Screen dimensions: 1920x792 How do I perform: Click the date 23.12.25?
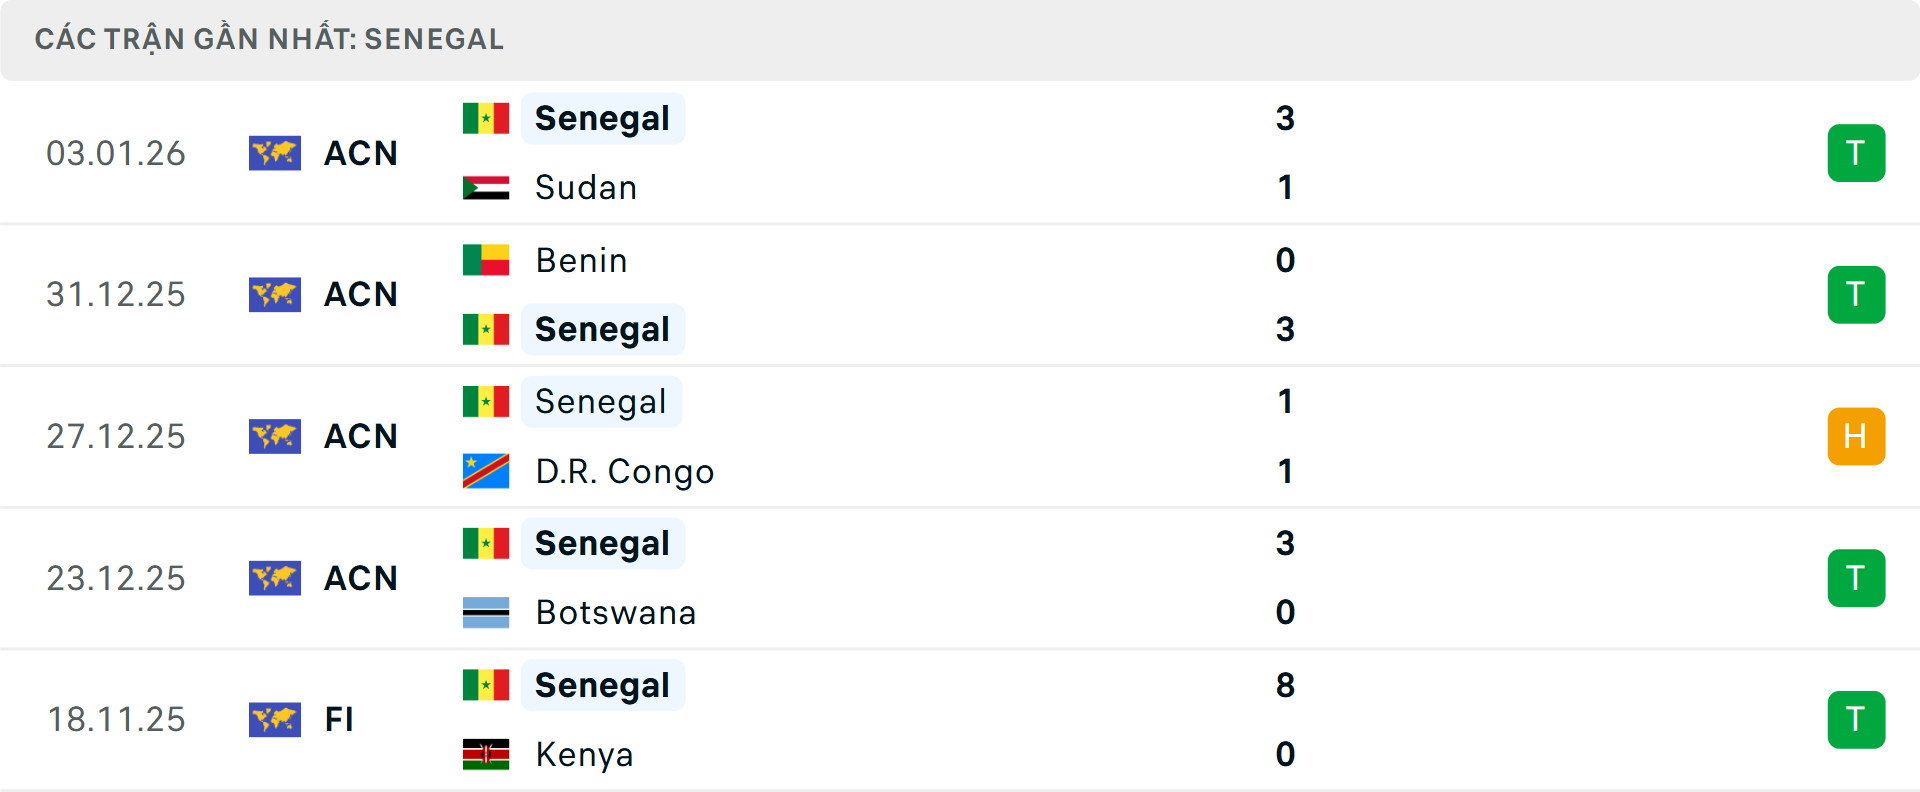coord(116,577)
